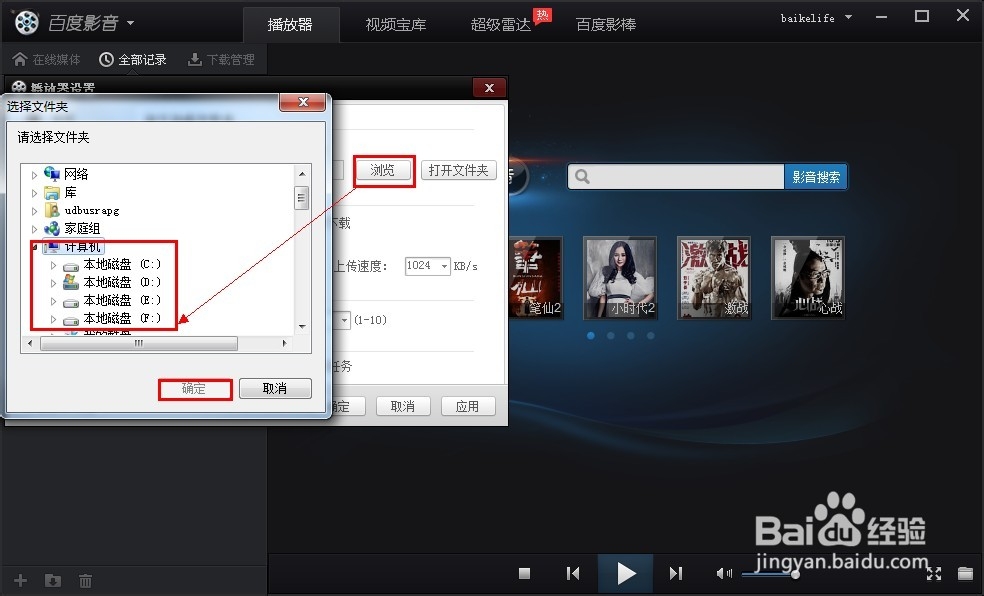Close the 选择文件夹 folder dialog

[x=303, y=102]
